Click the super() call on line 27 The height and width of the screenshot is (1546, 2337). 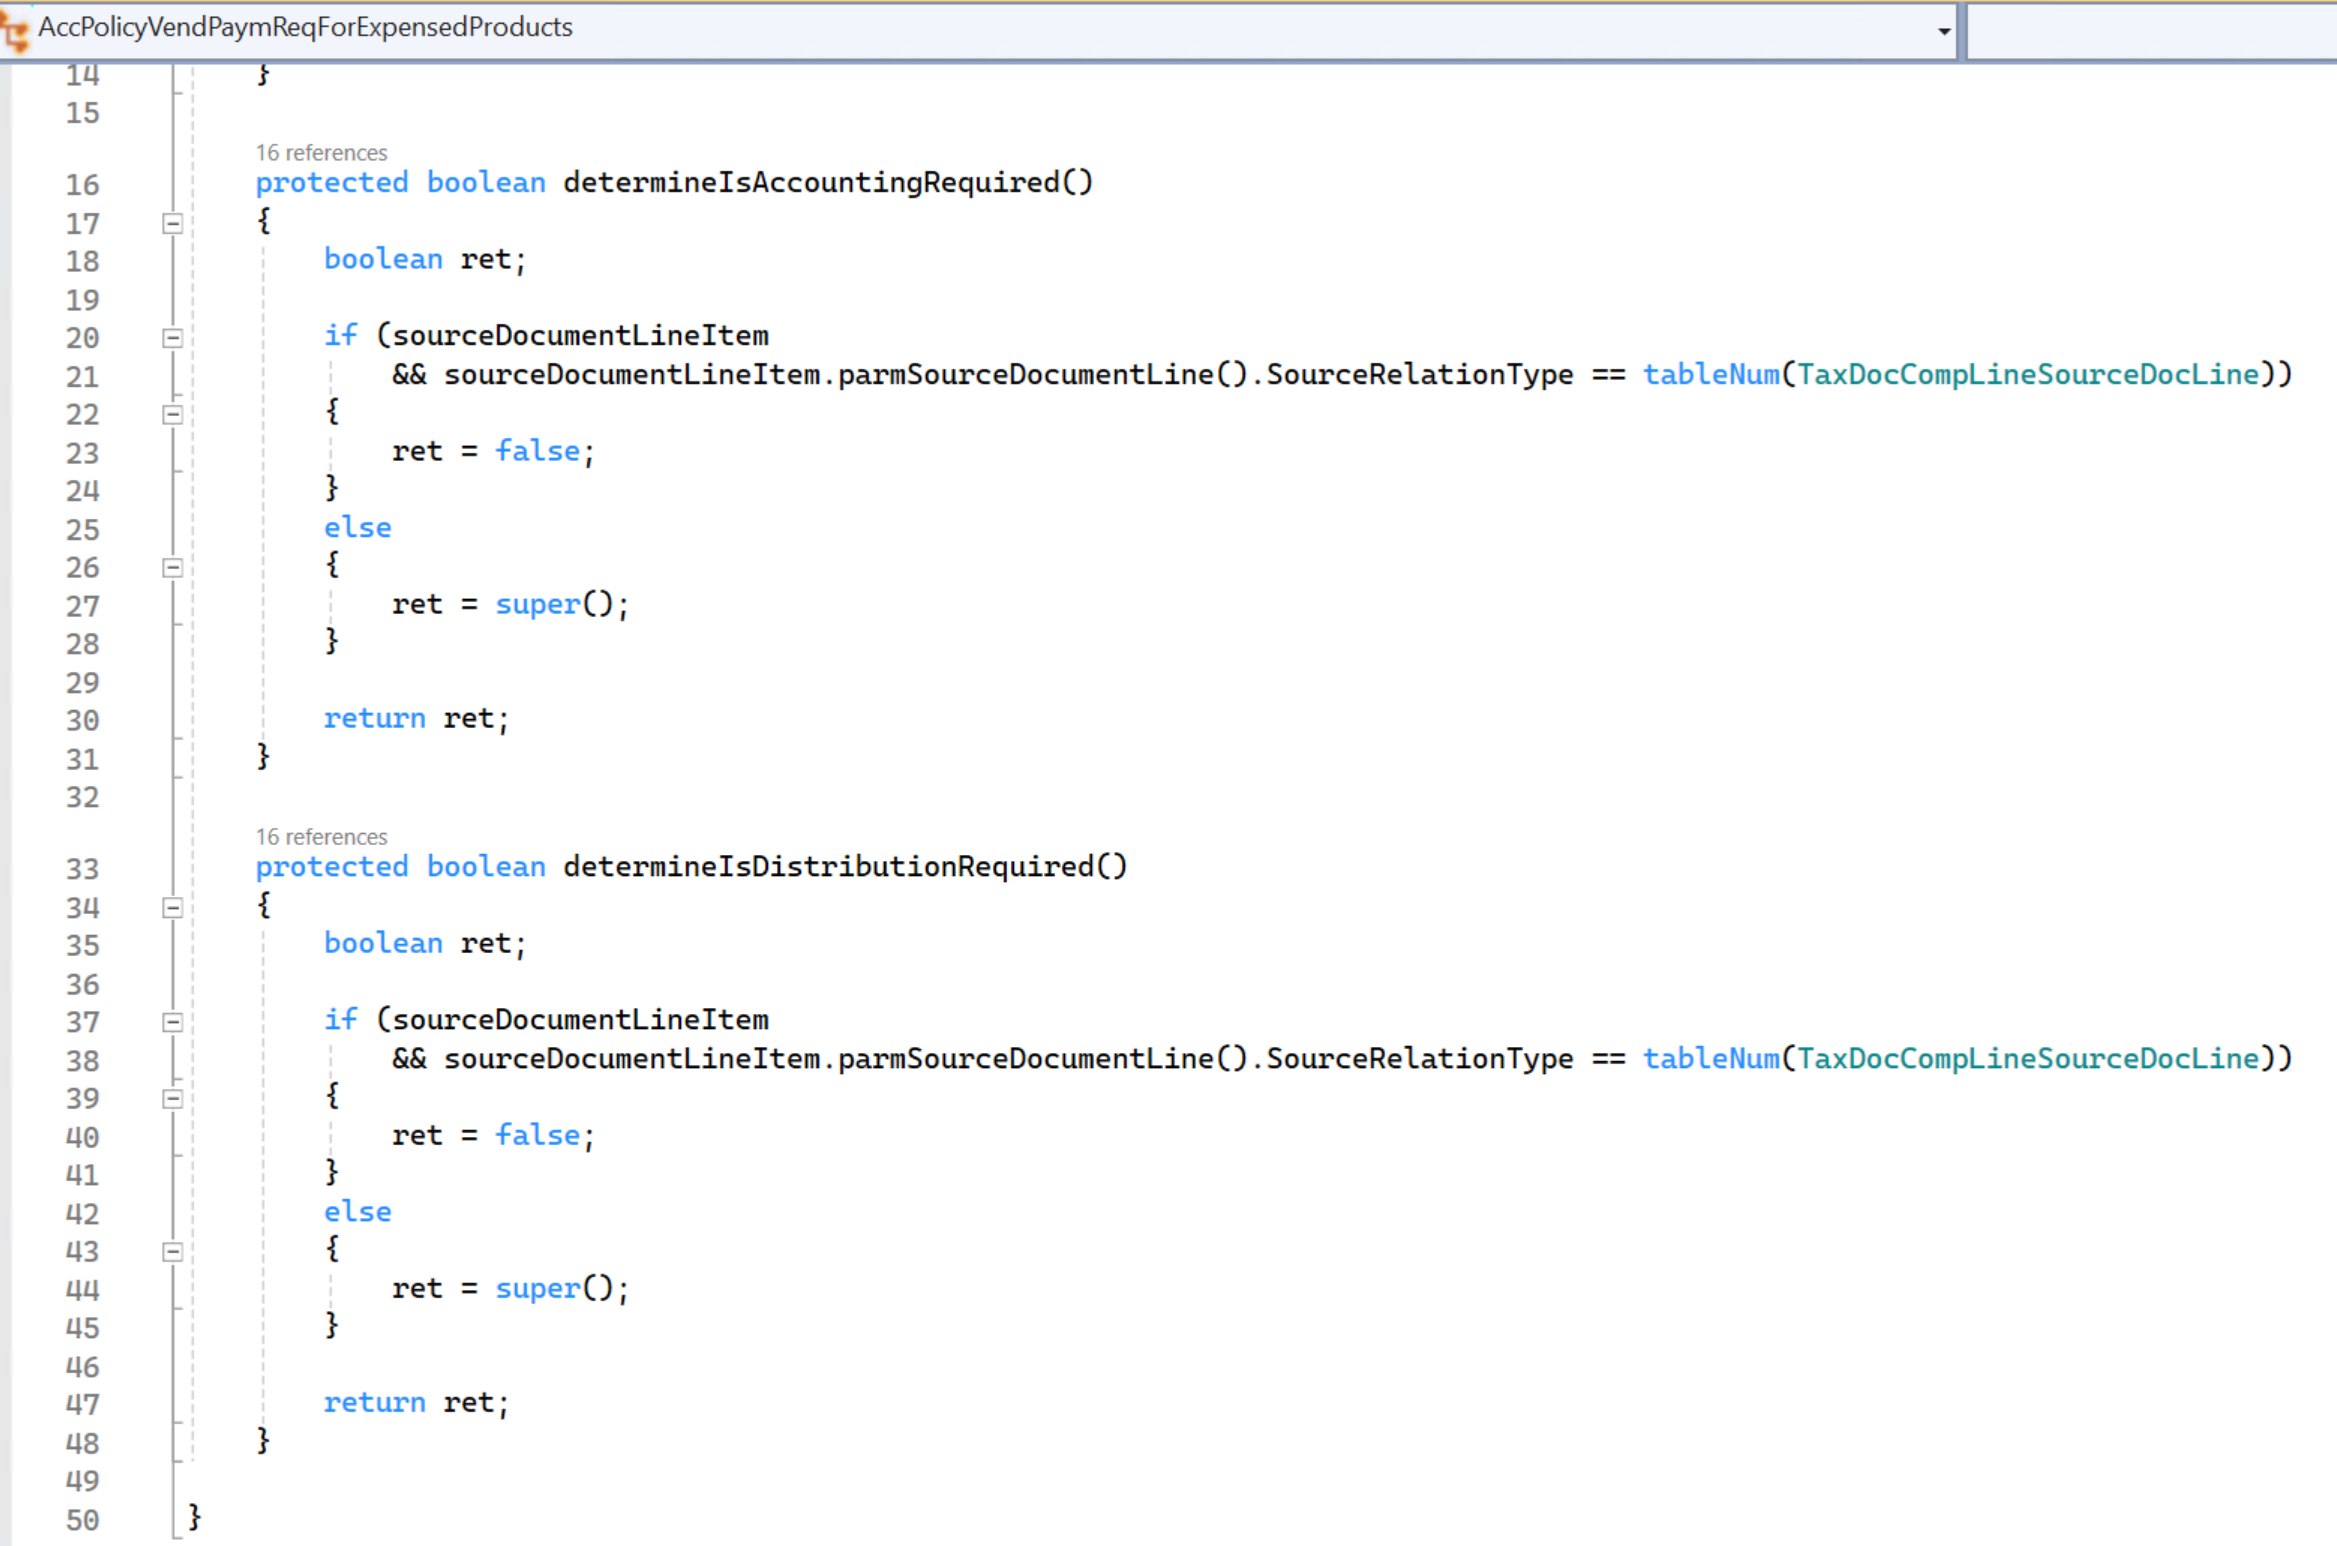[x=560, y=605]
